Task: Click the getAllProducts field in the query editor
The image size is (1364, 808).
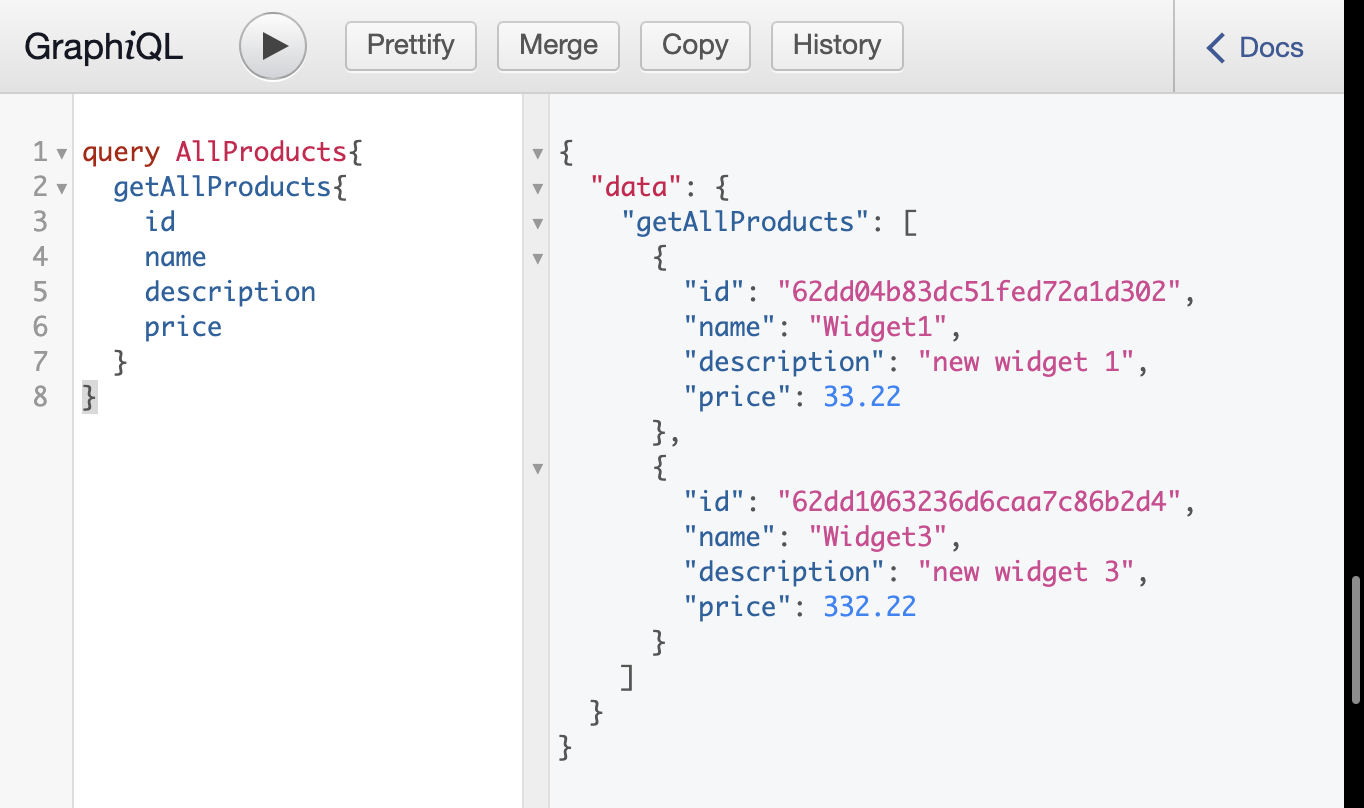Action: pyautogui.click(x=222, y=187)
